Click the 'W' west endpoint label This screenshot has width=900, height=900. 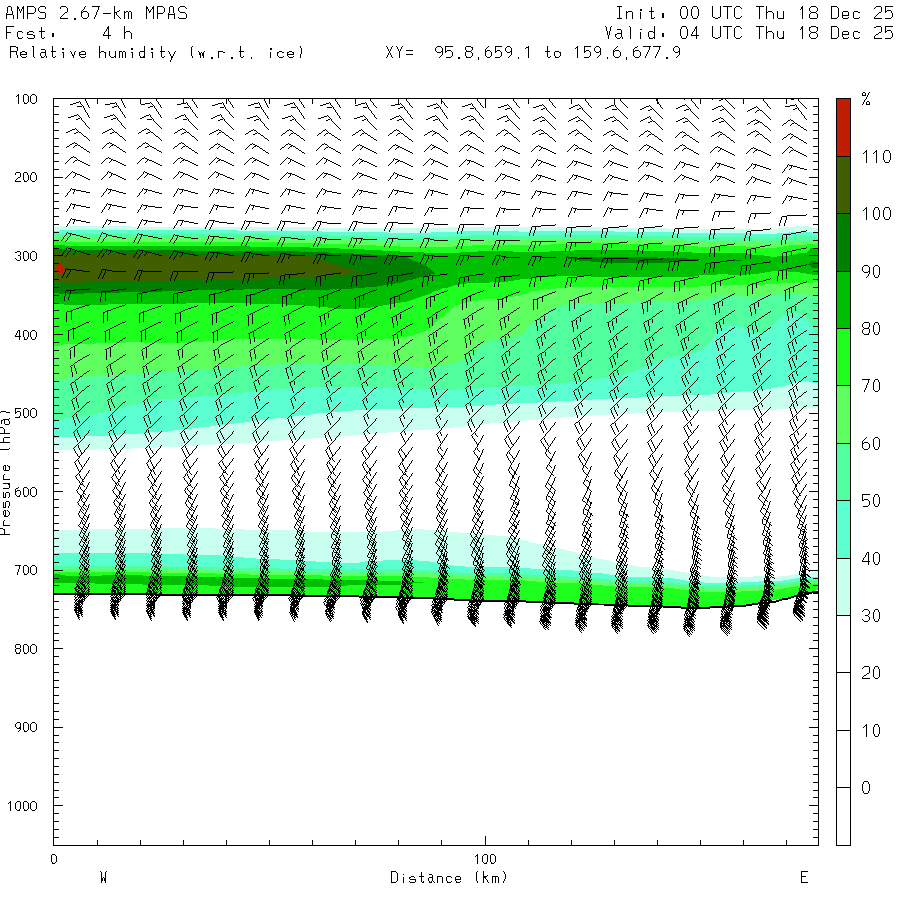coord(103,878)
